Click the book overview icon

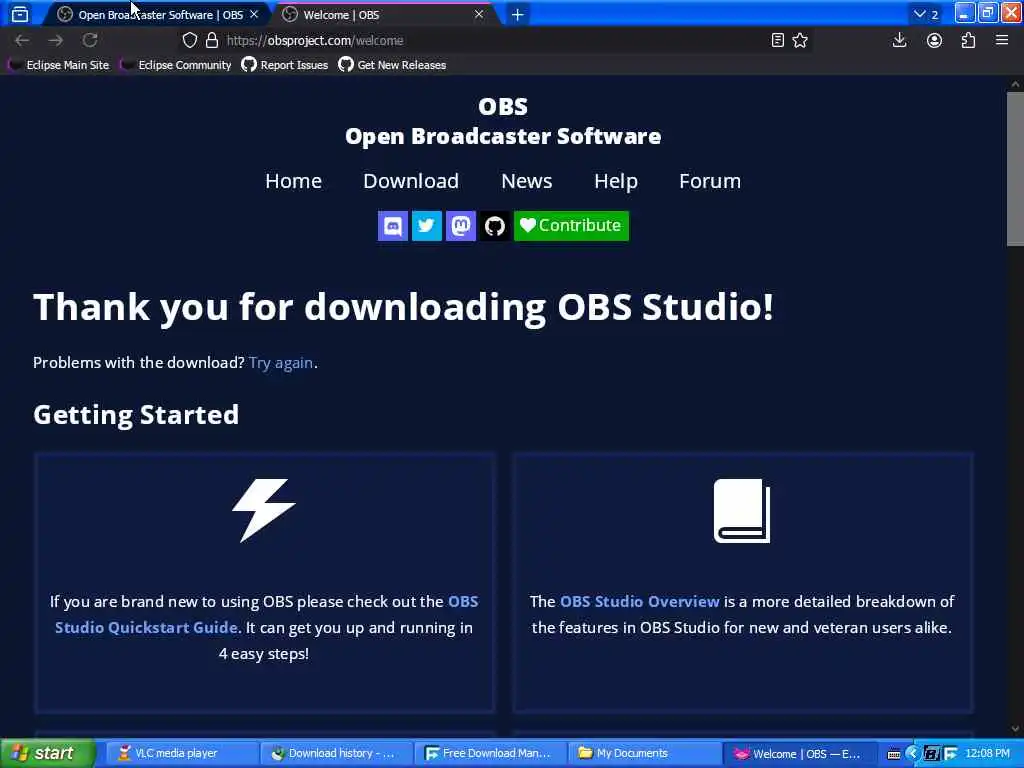pyautogui.click(x=742, y=511)
